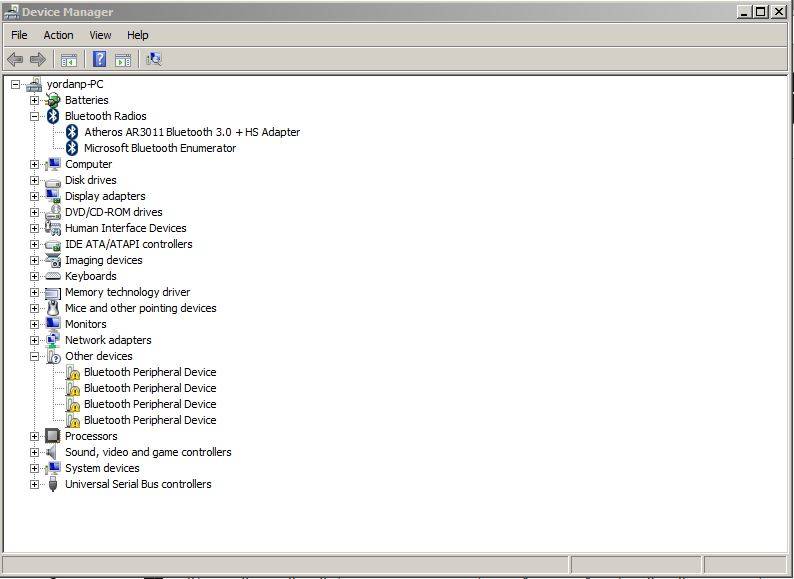The width and height of the screenshot is (794, 579).
Task: Expand the Batteries node
Action: [34, 100]
